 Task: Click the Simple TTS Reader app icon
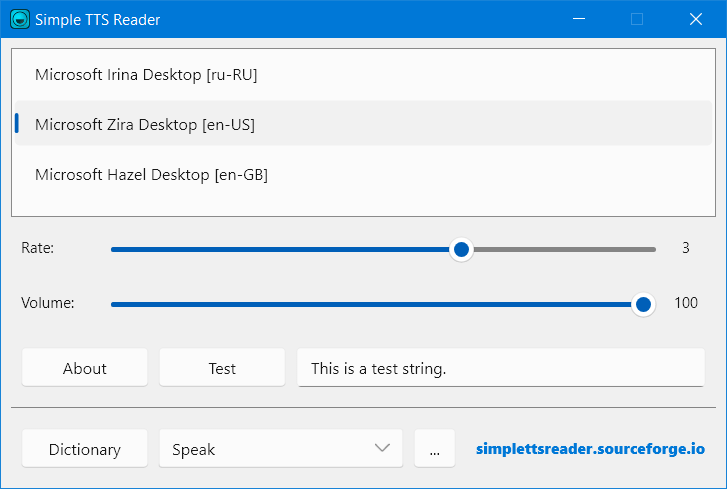(19, 19)
